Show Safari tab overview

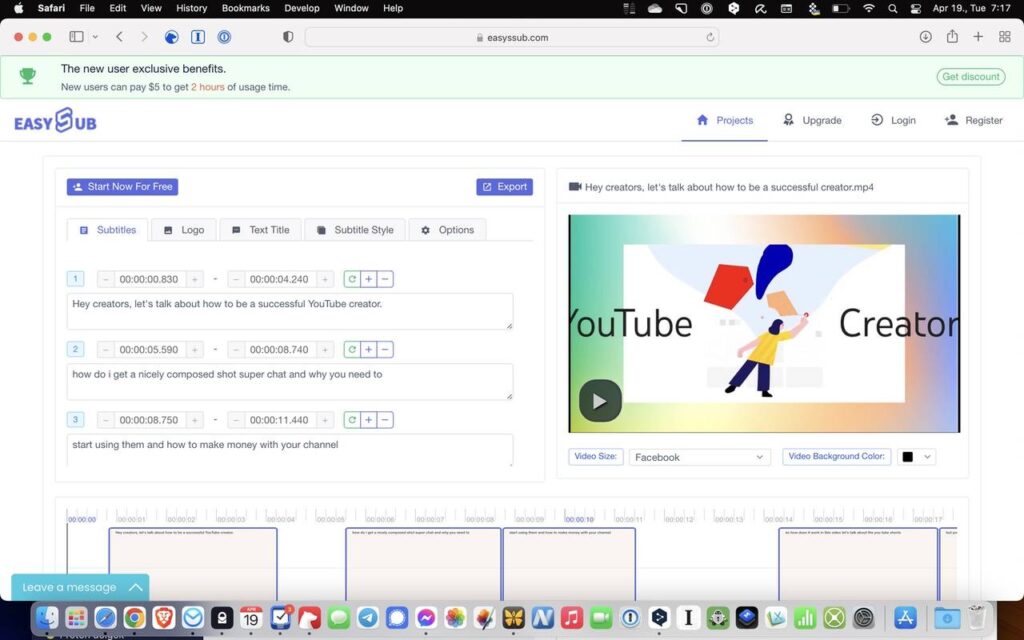click(x=1005, y=37)
